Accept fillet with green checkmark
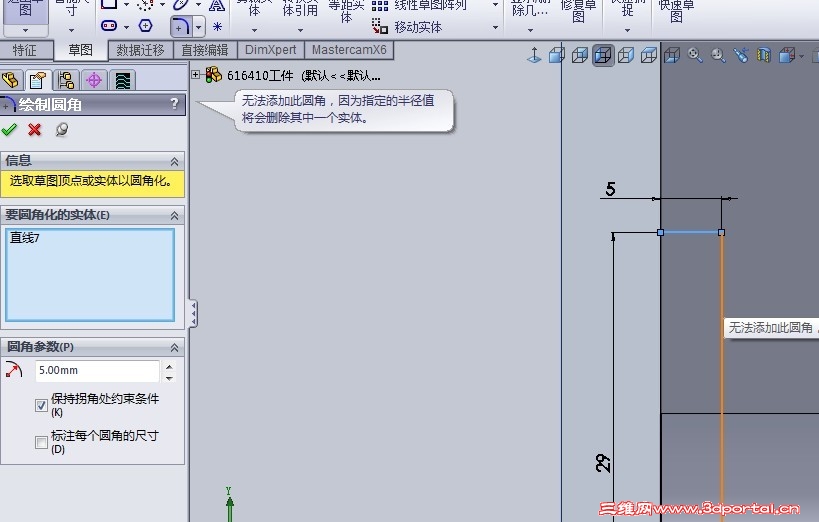The image size is (819, 522). point(9,130)
